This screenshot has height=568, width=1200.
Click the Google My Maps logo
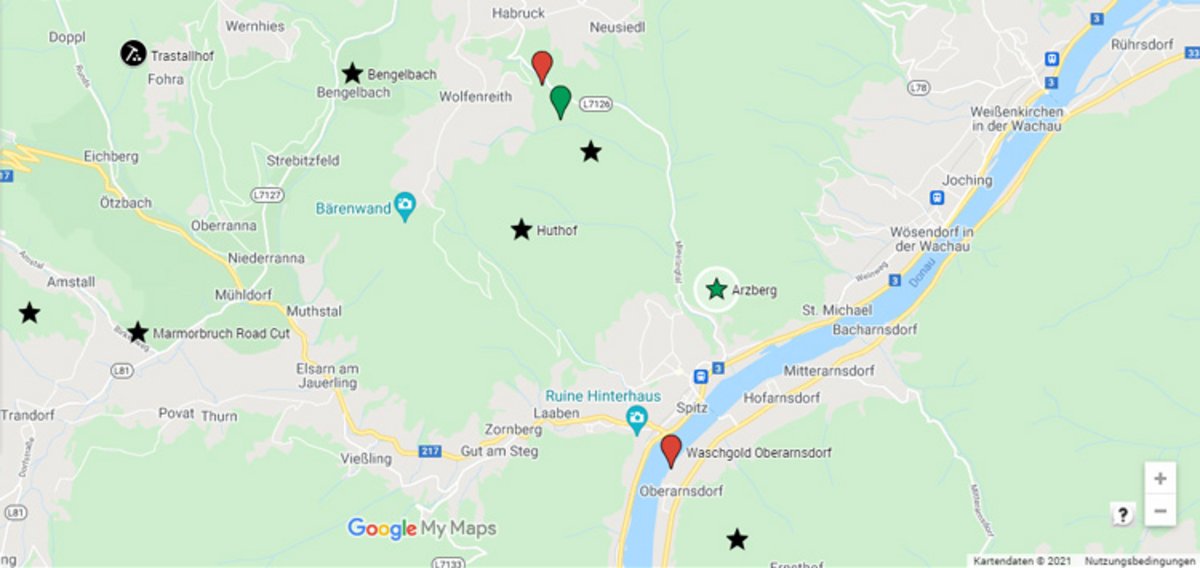[421, 528]
